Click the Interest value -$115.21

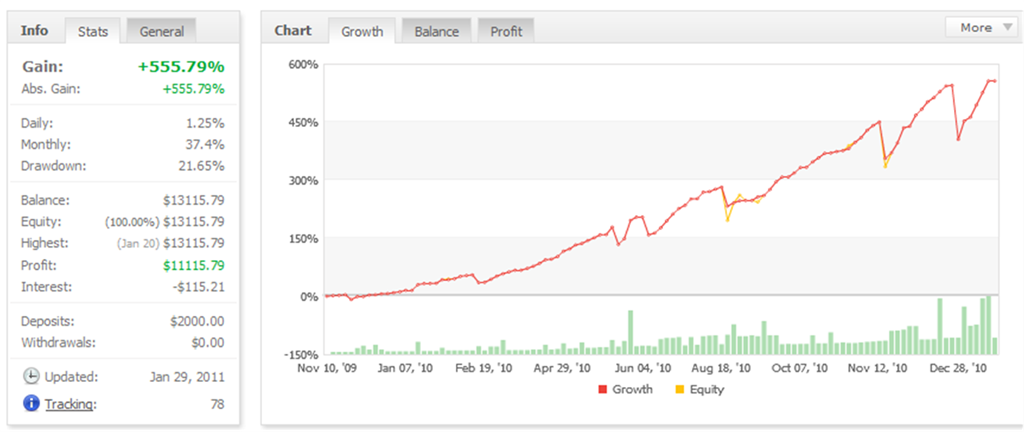pos(199,286)
